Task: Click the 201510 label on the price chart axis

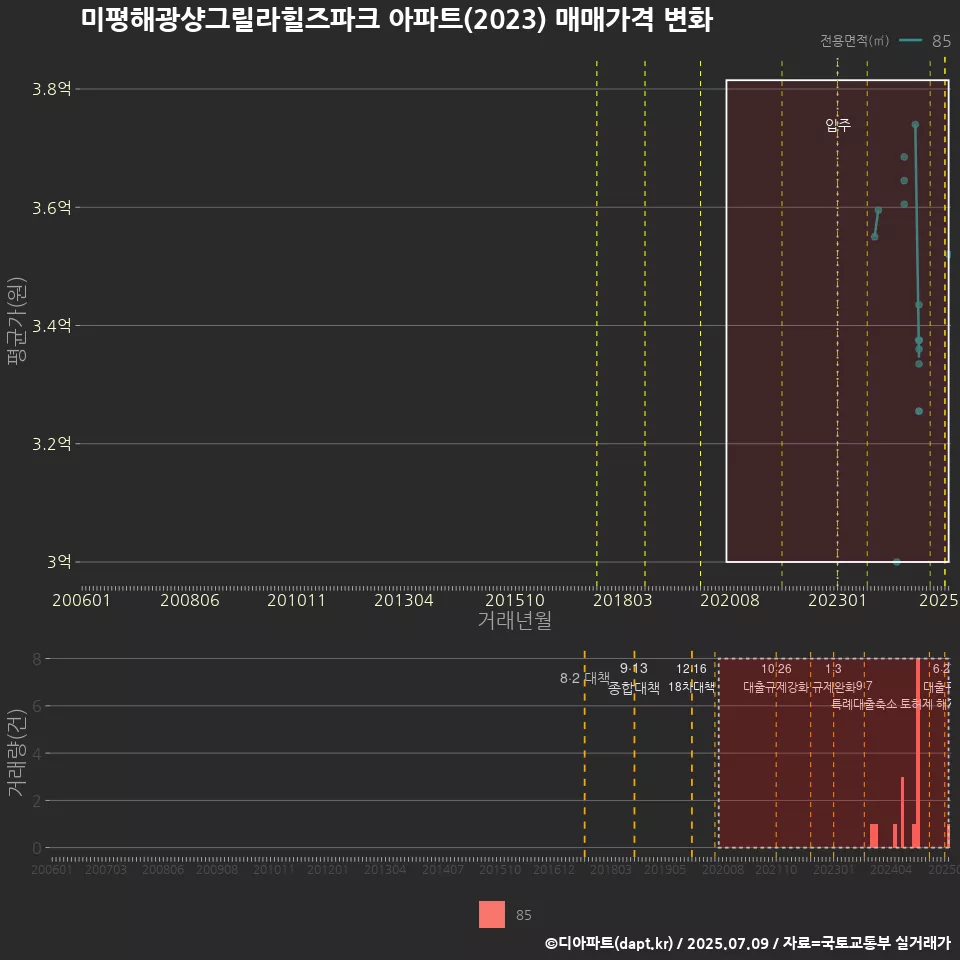Action: [515, 600]
